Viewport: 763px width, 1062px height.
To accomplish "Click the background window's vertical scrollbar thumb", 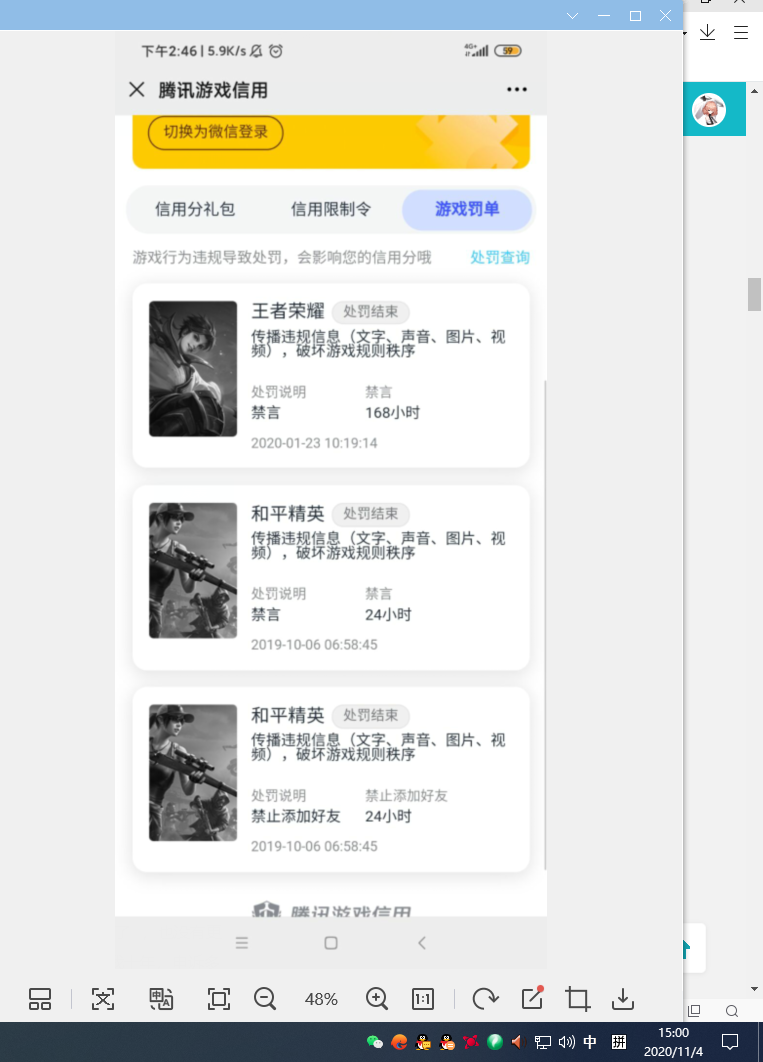I will (754, 295).
